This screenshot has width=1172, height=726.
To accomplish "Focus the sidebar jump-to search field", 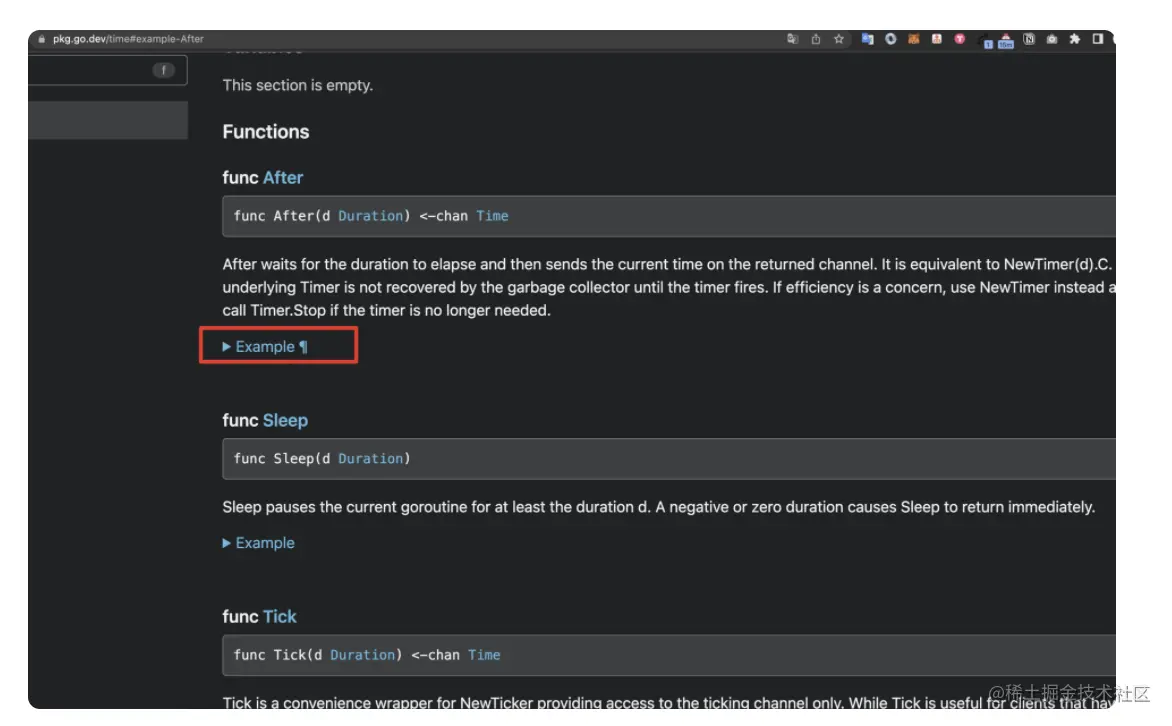I will click(90, 70).
